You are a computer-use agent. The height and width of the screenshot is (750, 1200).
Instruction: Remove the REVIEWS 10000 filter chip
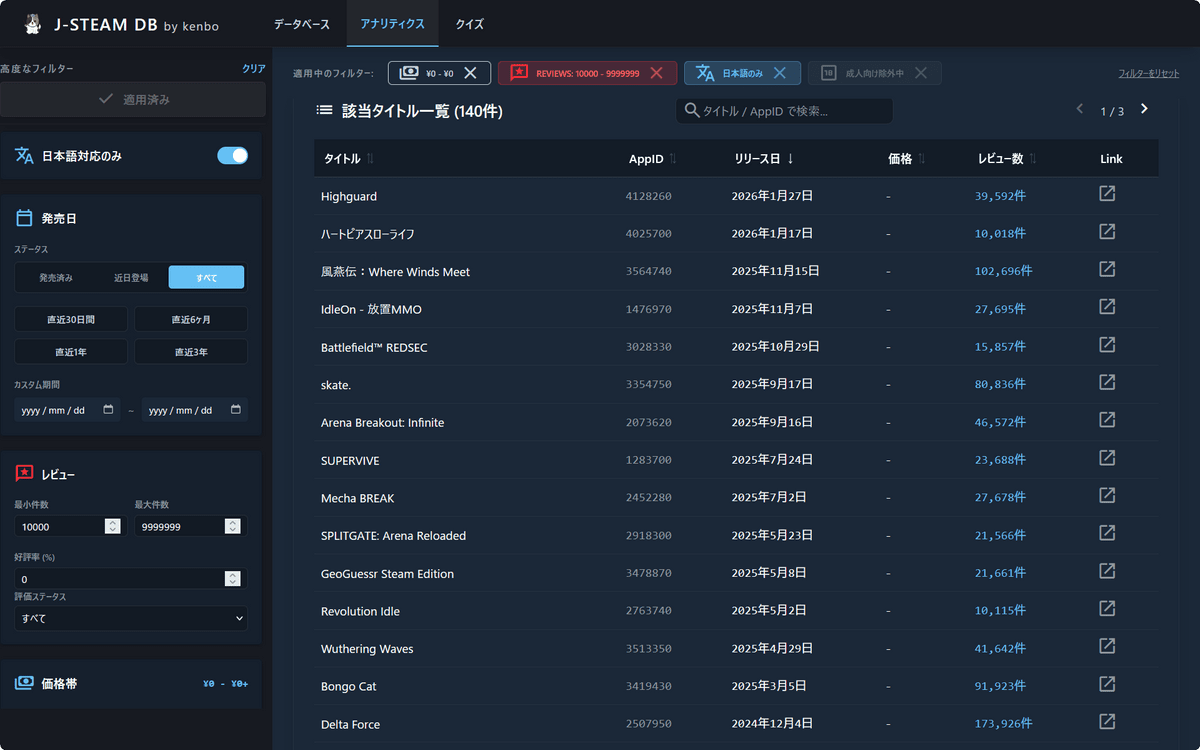656,73
